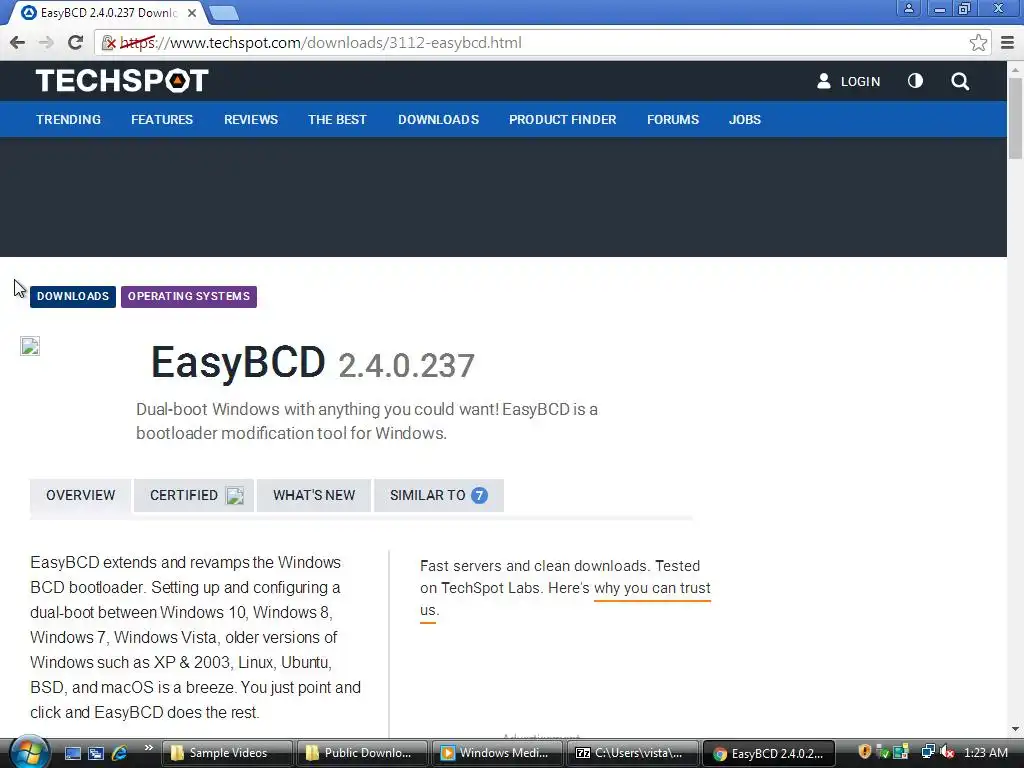Viewport: 1024px width, 768px height.
Task: Click the scrollbar down arrow
Action: point(1015,728)
